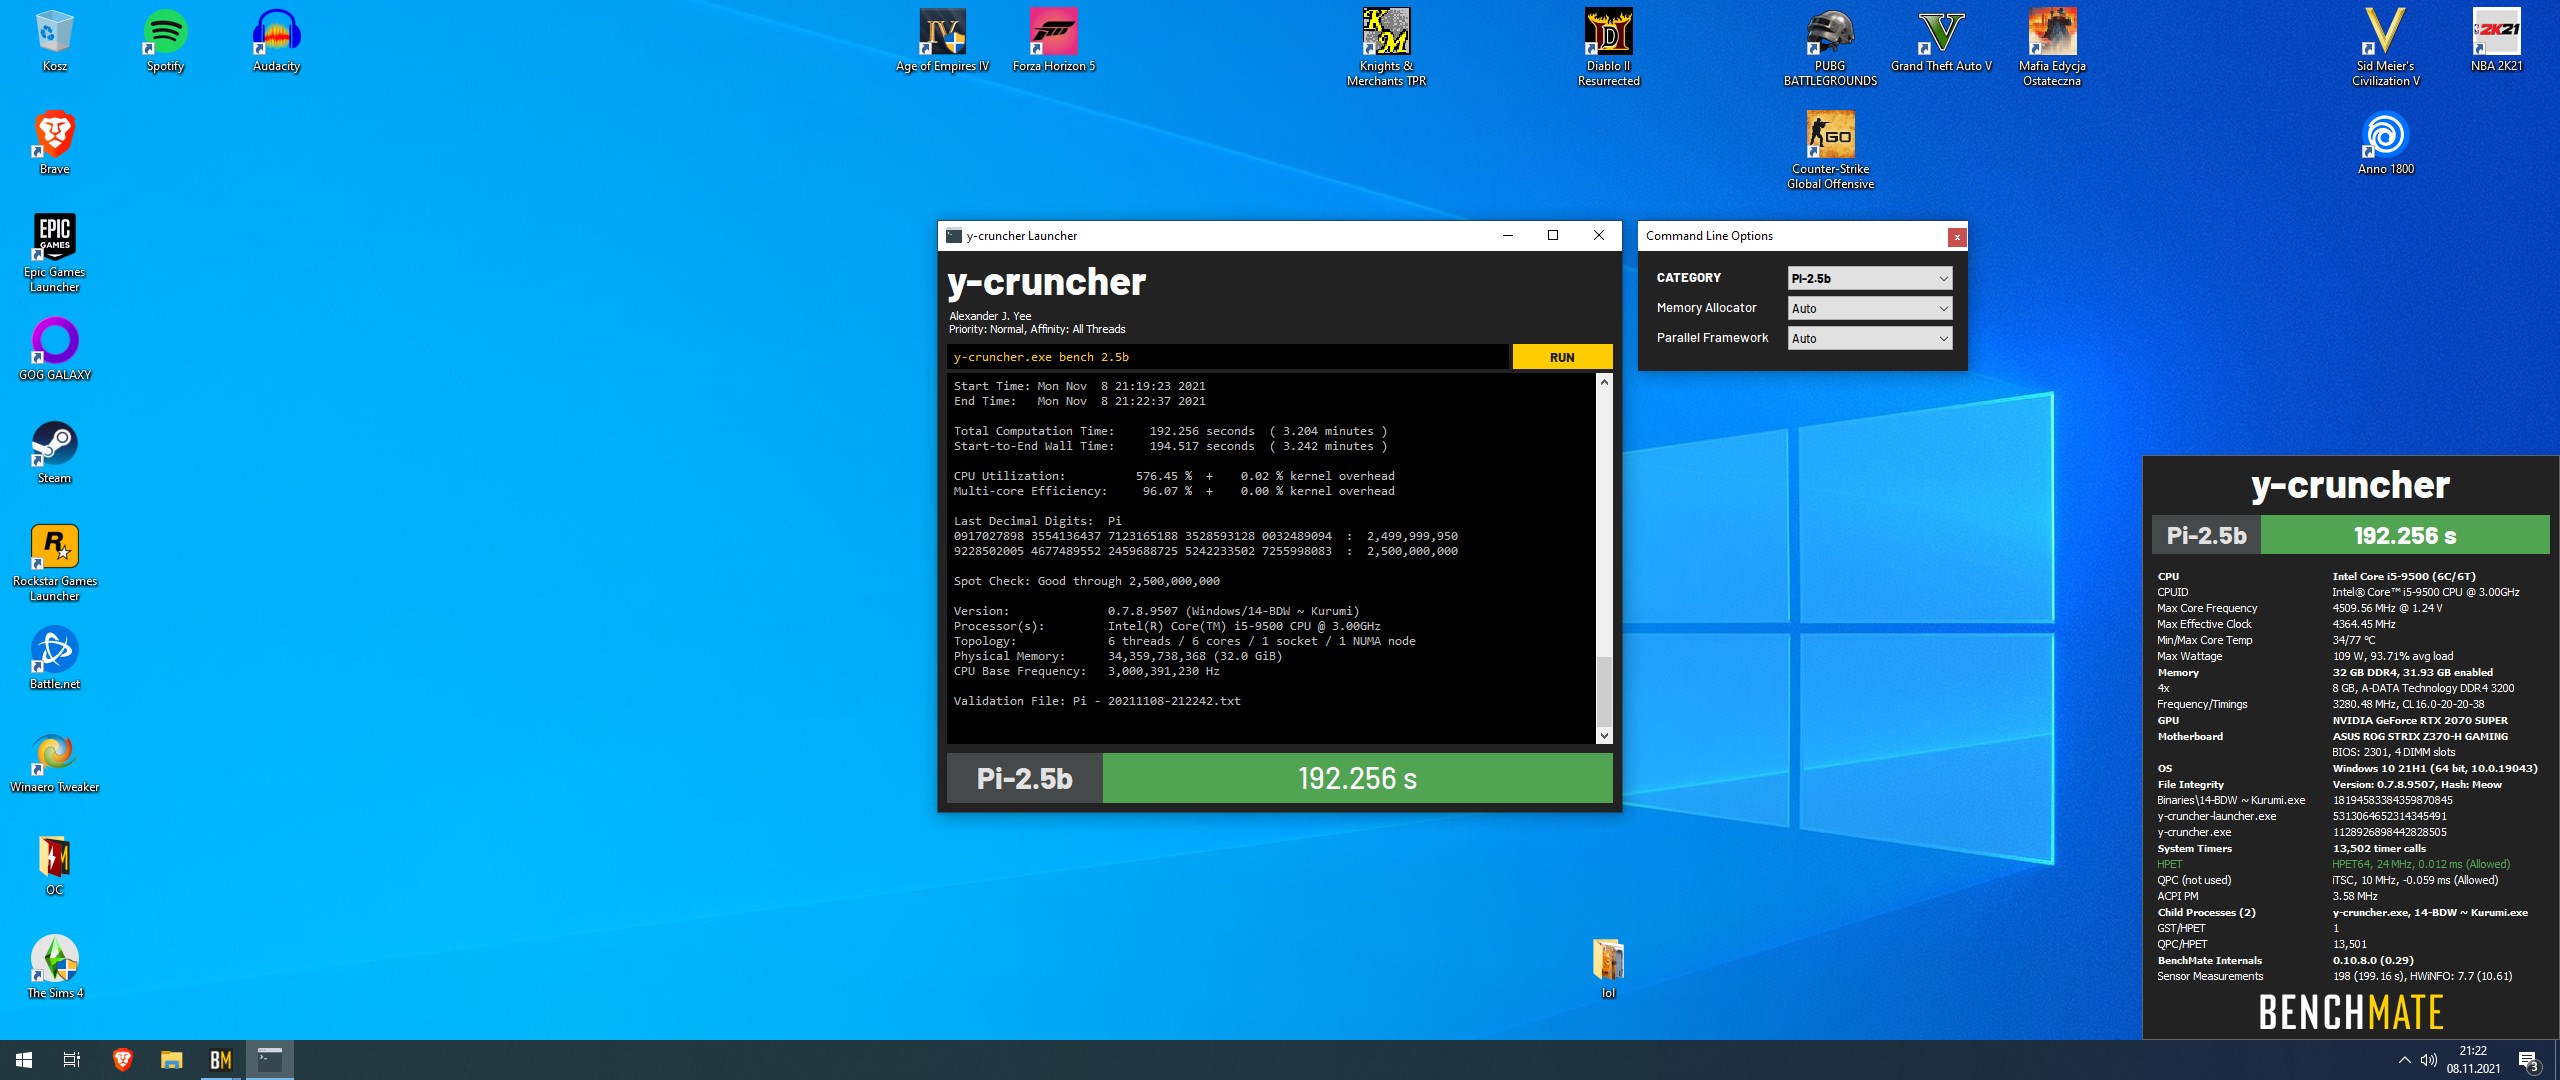Click the green HPET row in BenchMate panel
The width and height of the screenshot is (2560, 1080).
point(2333,864)
